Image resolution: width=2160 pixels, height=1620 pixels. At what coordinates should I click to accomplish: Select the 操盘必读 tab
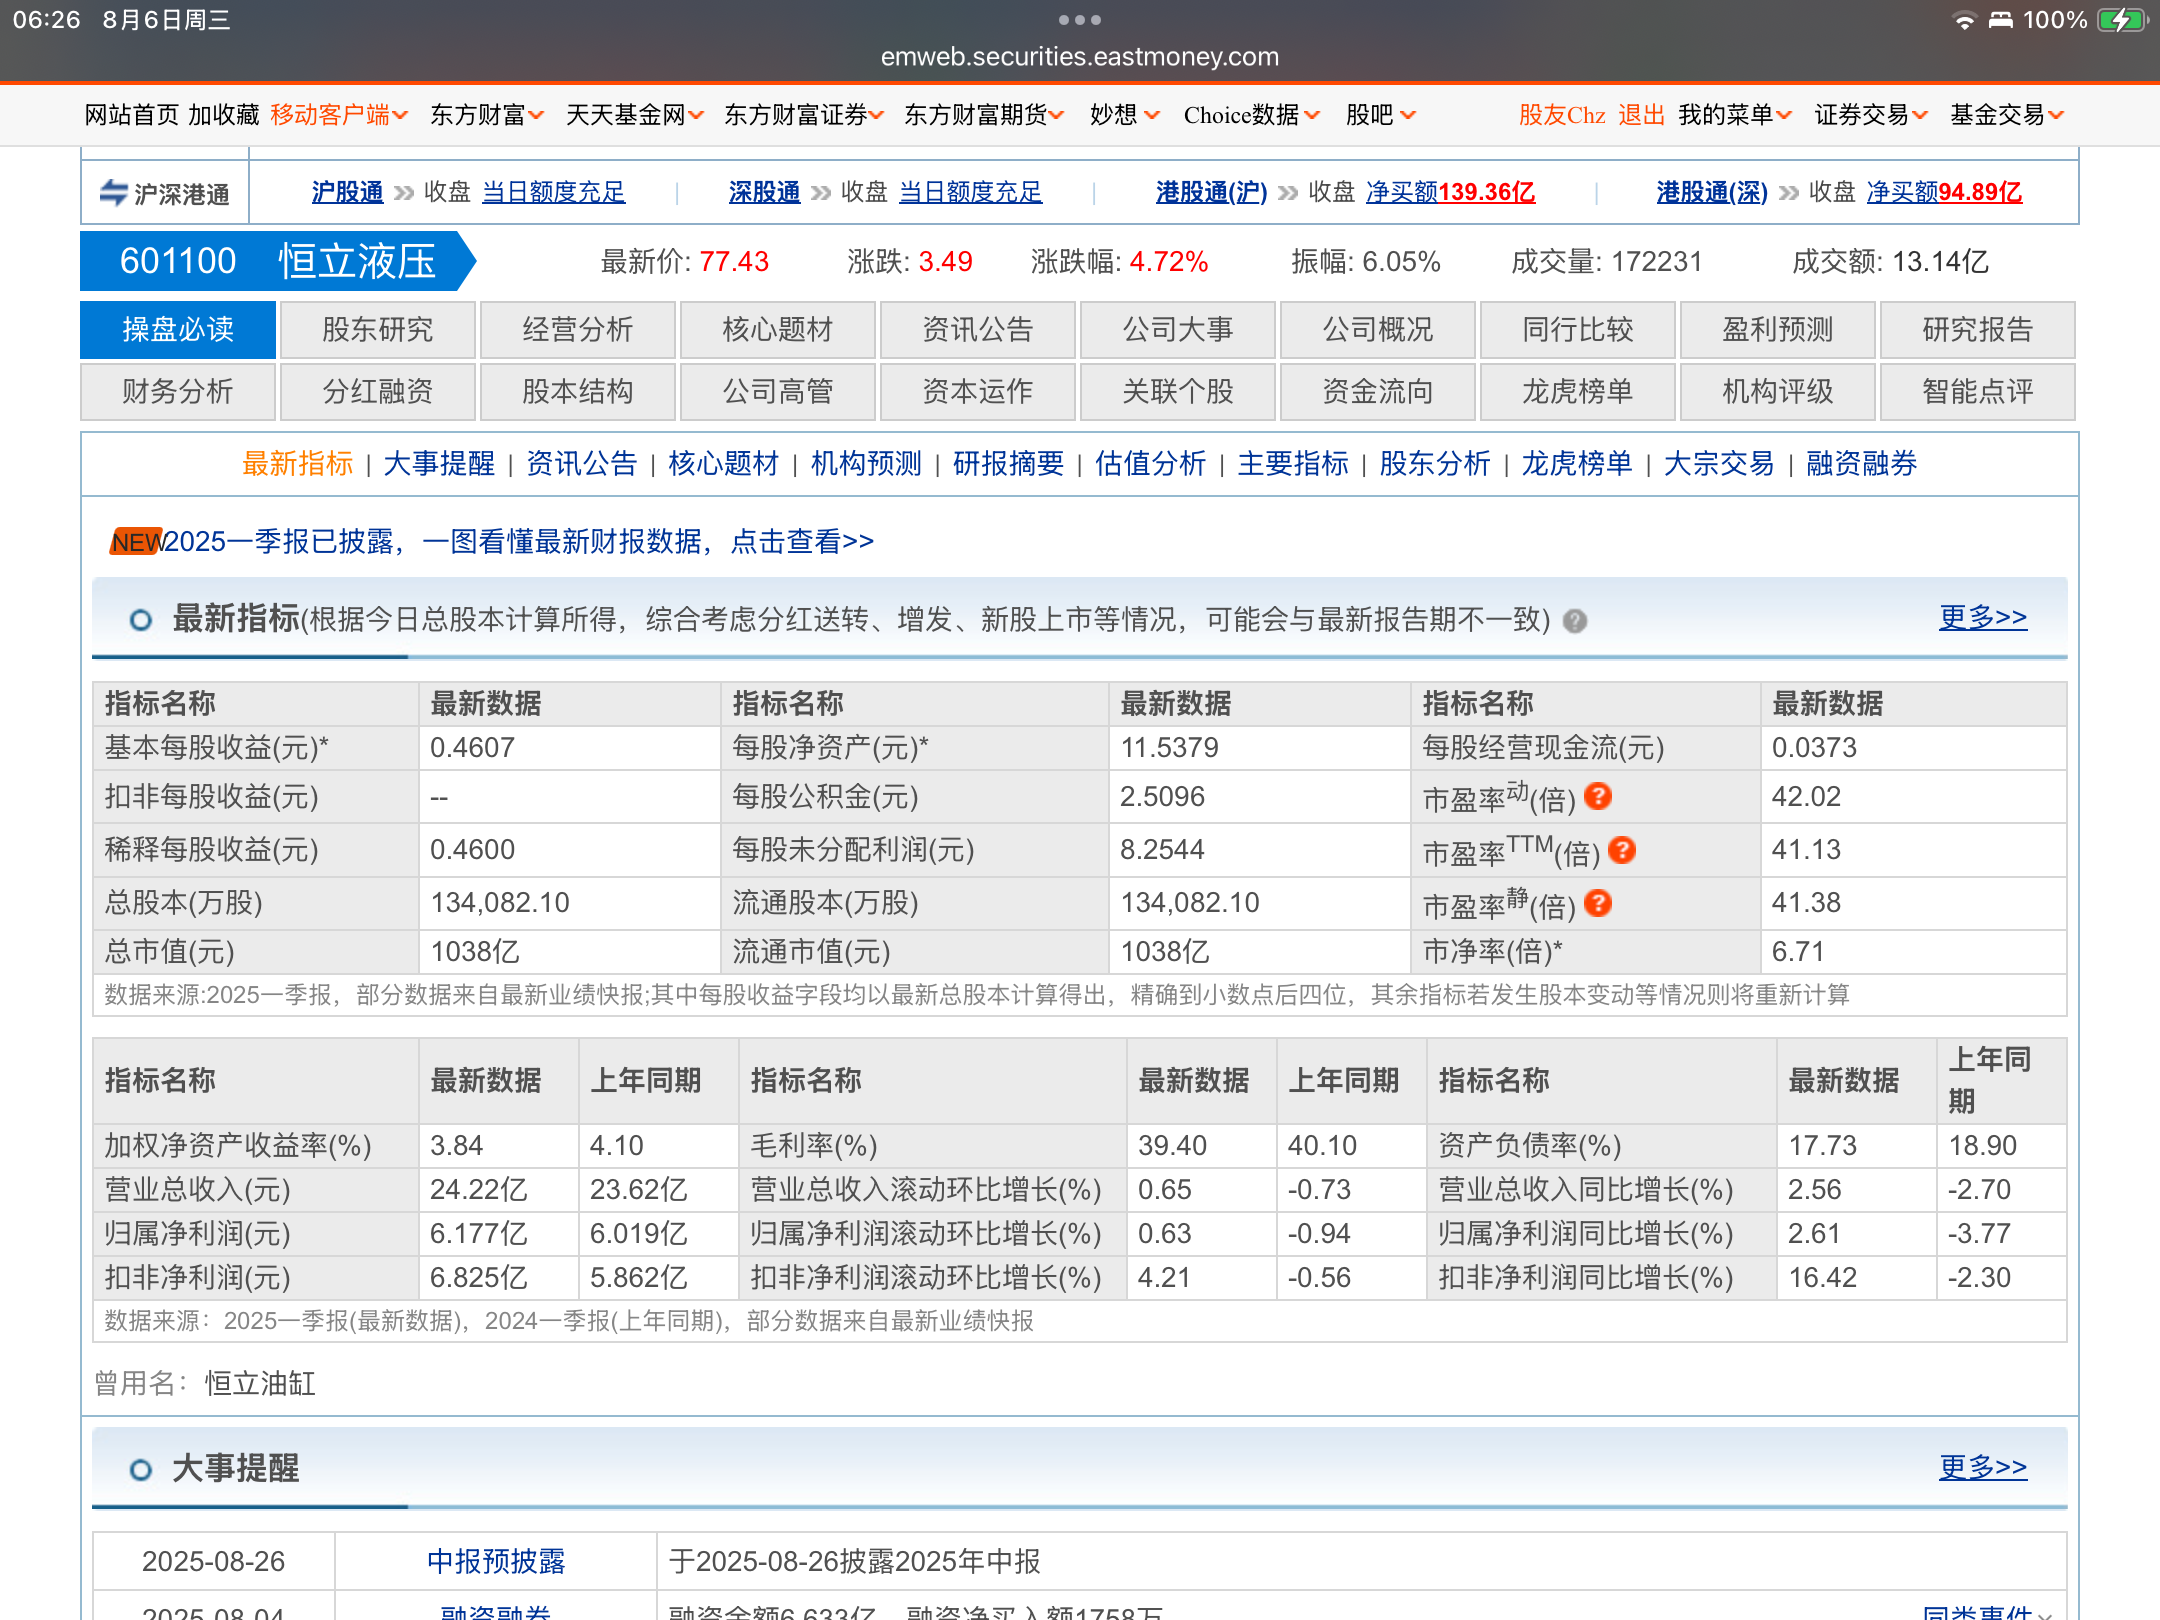[178, 329]
